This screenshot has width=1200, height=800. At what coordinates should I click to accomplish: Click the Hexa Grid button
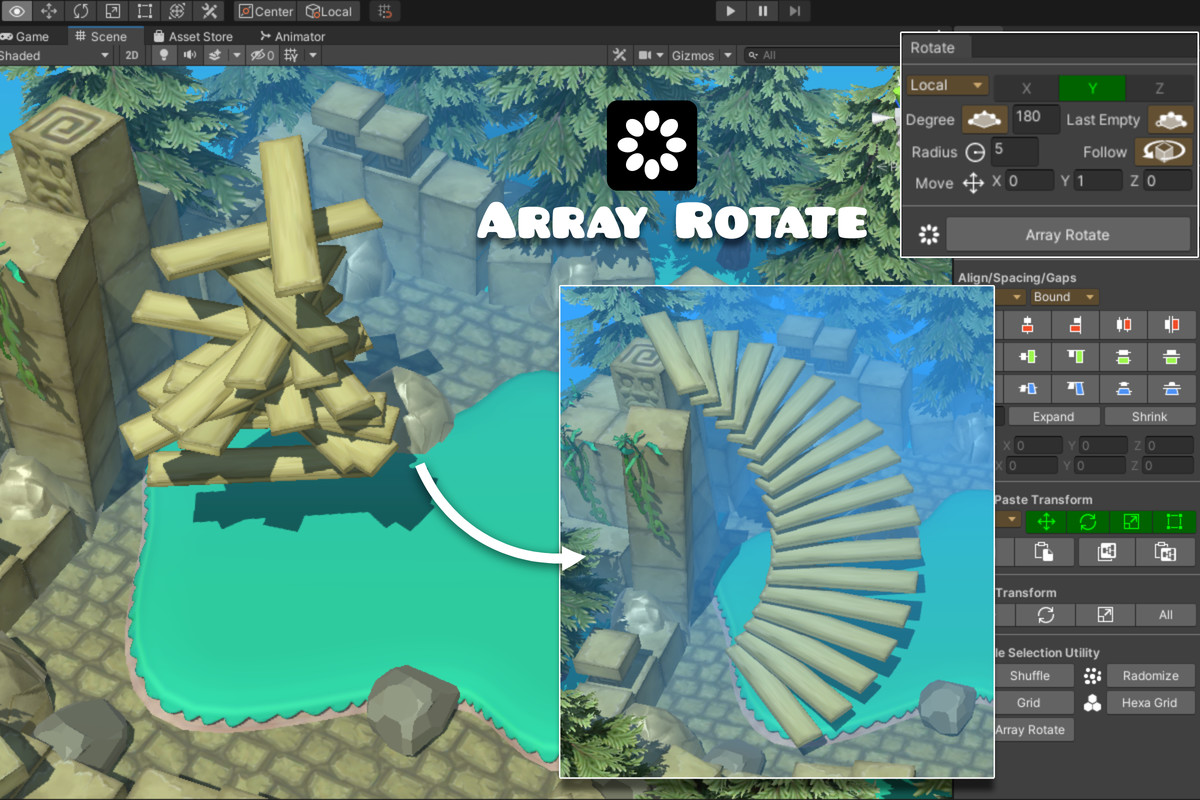point(1150,703)
